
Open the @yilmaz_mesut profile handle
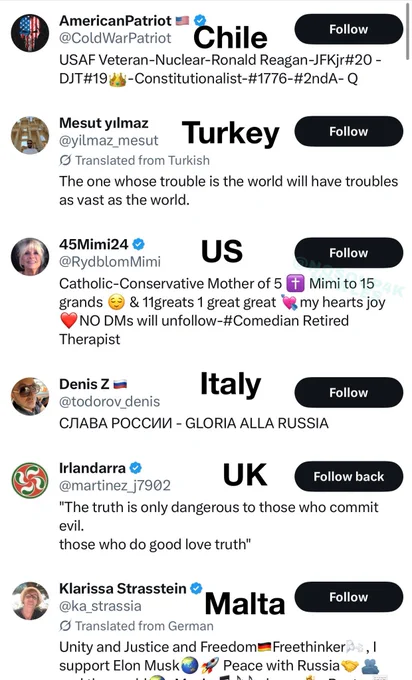point(109,141)
